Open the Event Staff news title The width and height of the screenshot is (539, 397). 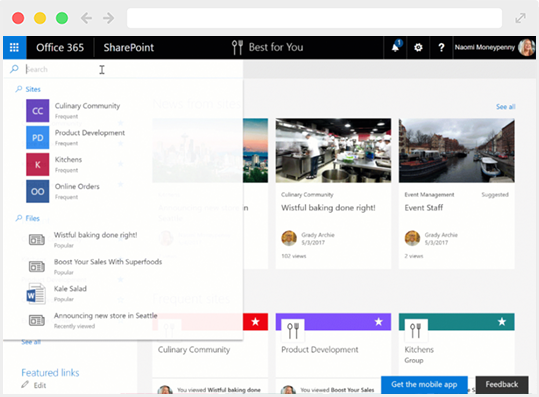click(424, 208)
